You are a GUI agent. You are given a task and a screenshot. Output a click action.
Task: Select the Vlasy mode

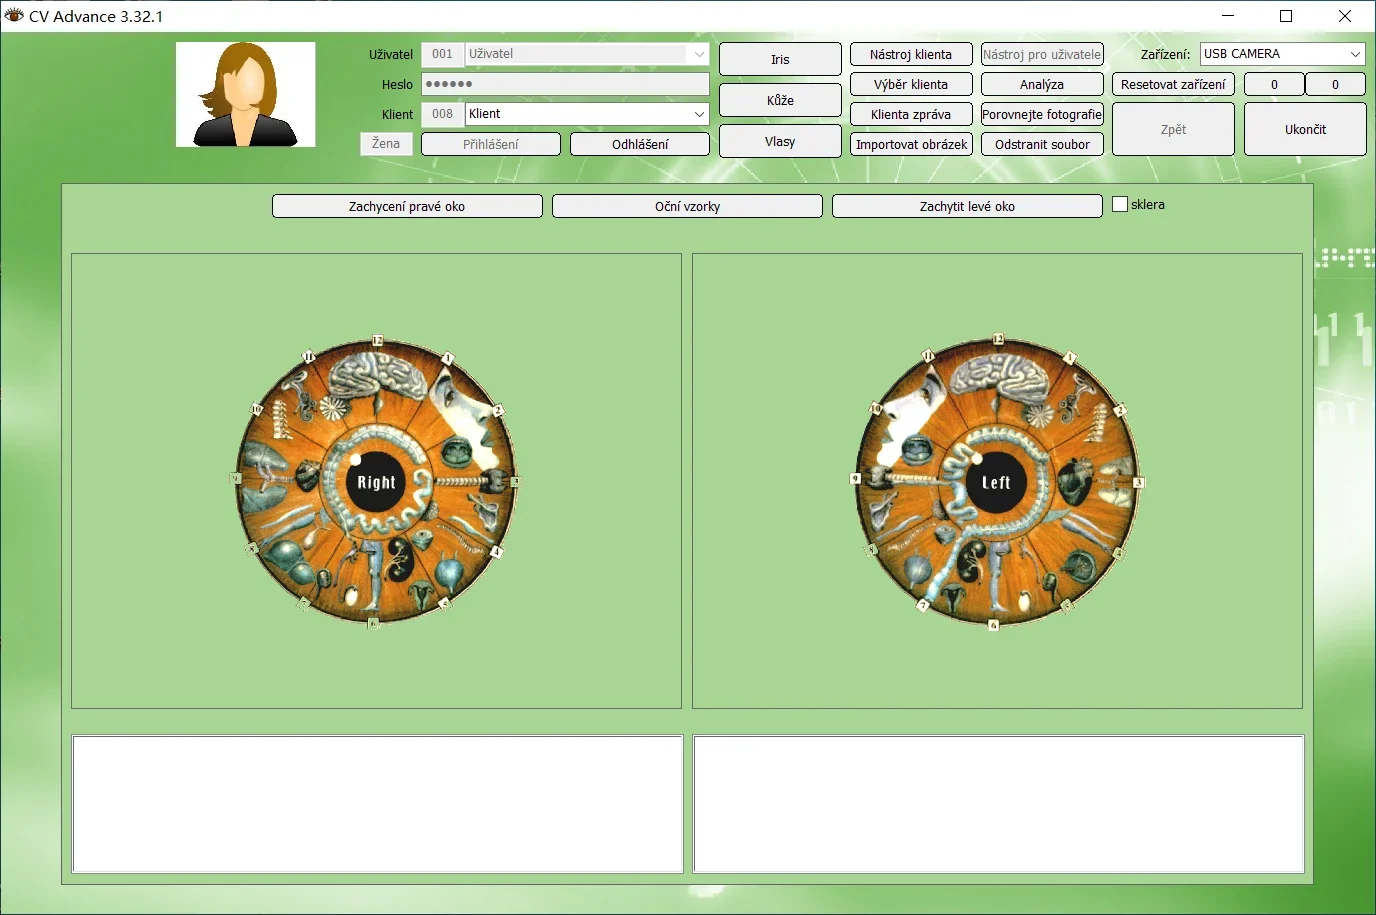[780, 141]
